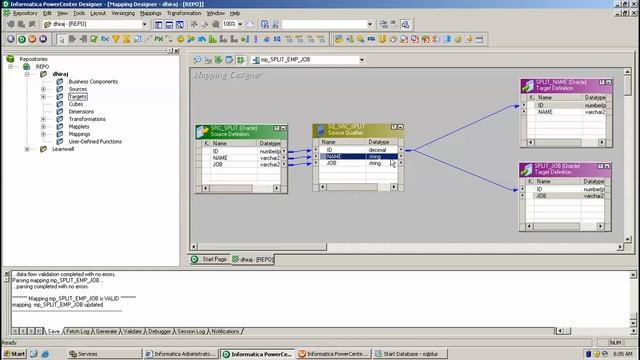Image resolution: width=640 pixels, height=360 pixels.
Task: Open the Source Analyzer tool icon
Action: [x=198, y=60]
